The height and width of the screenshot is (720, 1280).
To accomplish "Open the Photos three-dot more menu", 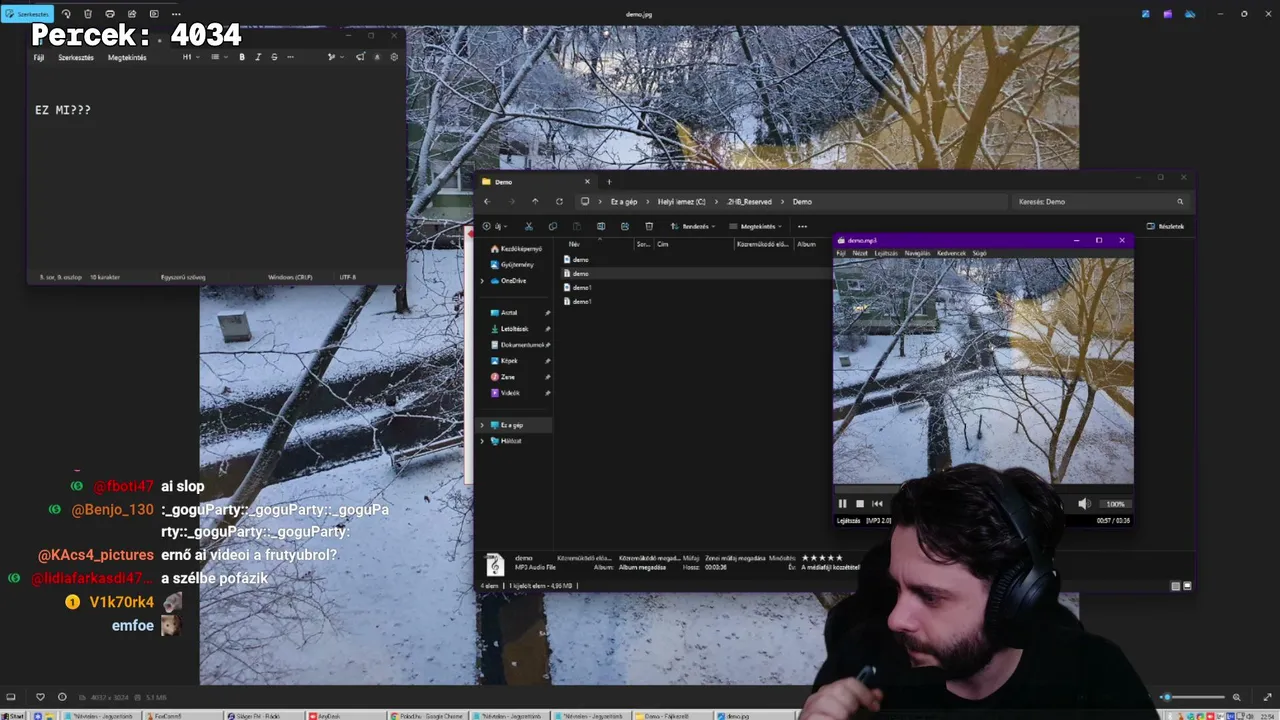I will coord(176,14).
